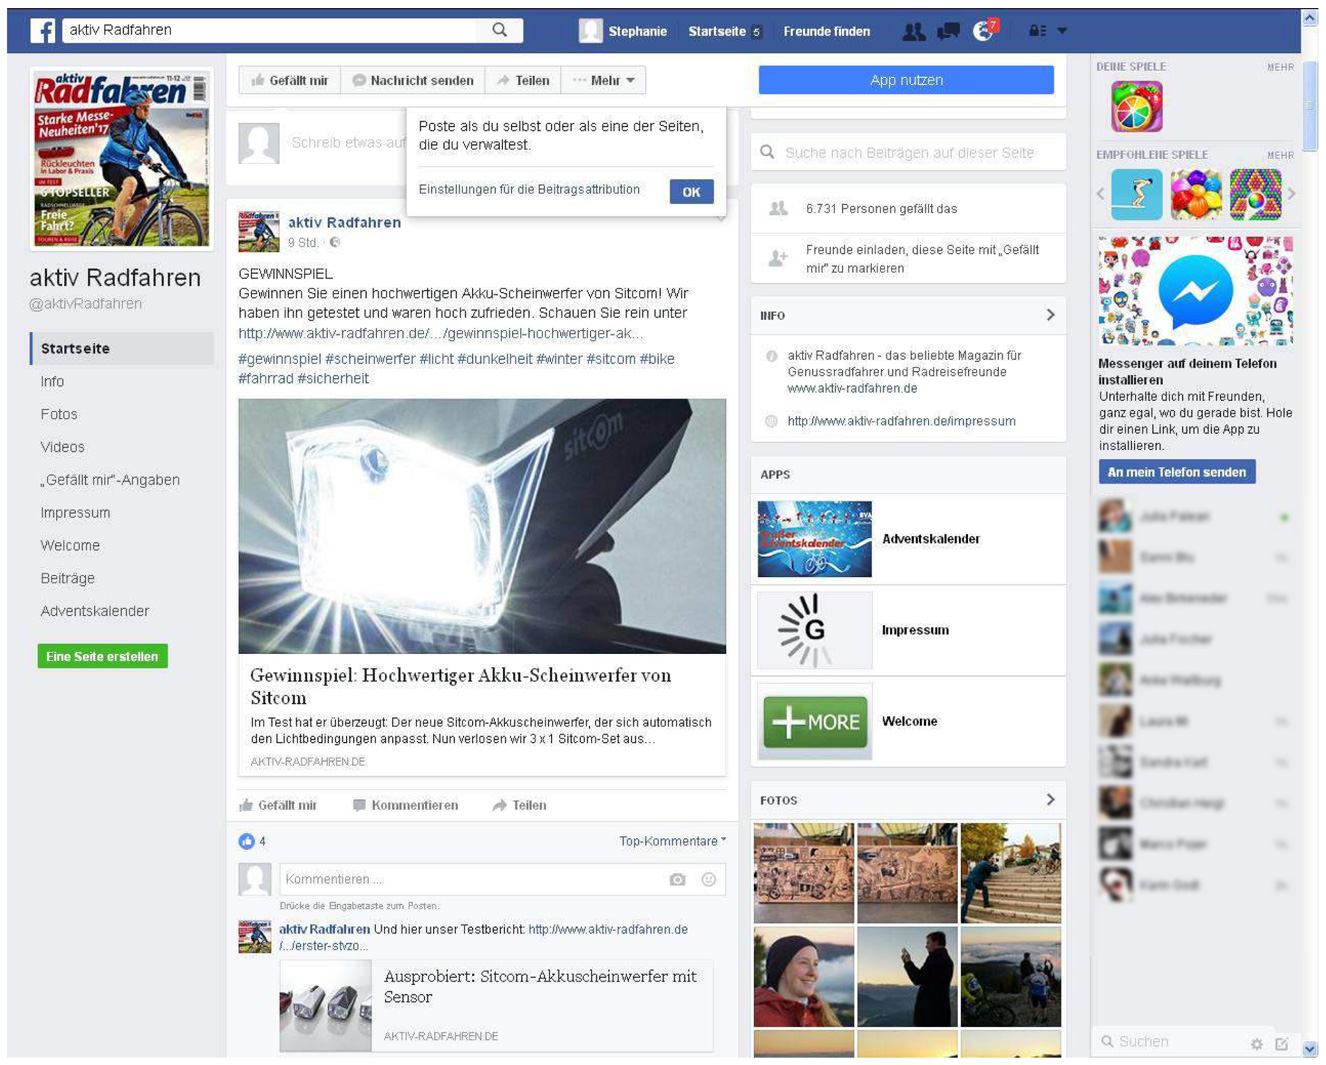This screenshot has height=1065, width=1326.
Task: Click "6.731 Personen gefällt das"
Action: point(881,209)
